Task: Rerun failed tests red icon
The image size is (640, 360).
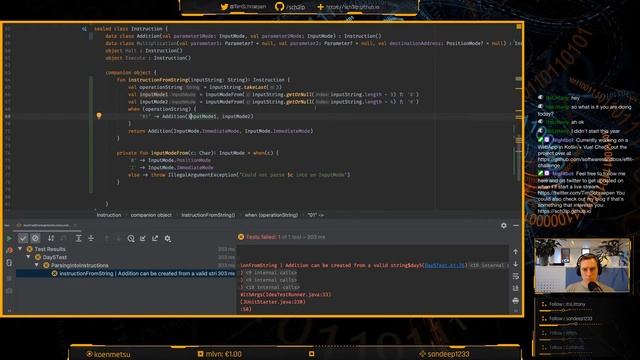Action: point(9,250)
